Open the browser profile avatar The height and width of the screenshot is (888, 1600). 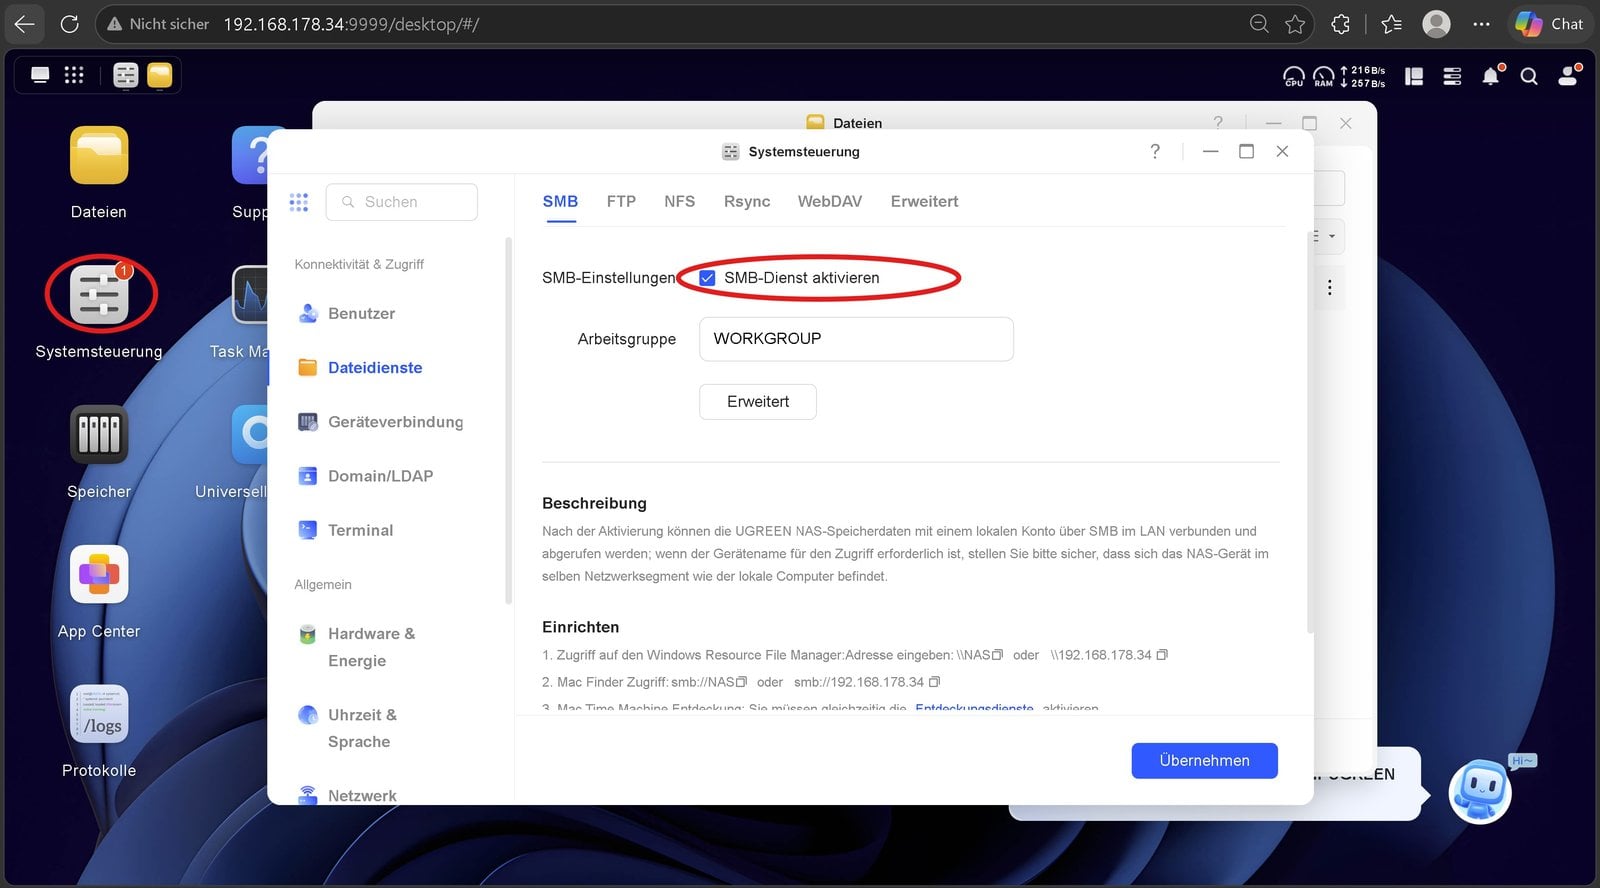point(1436,24)
